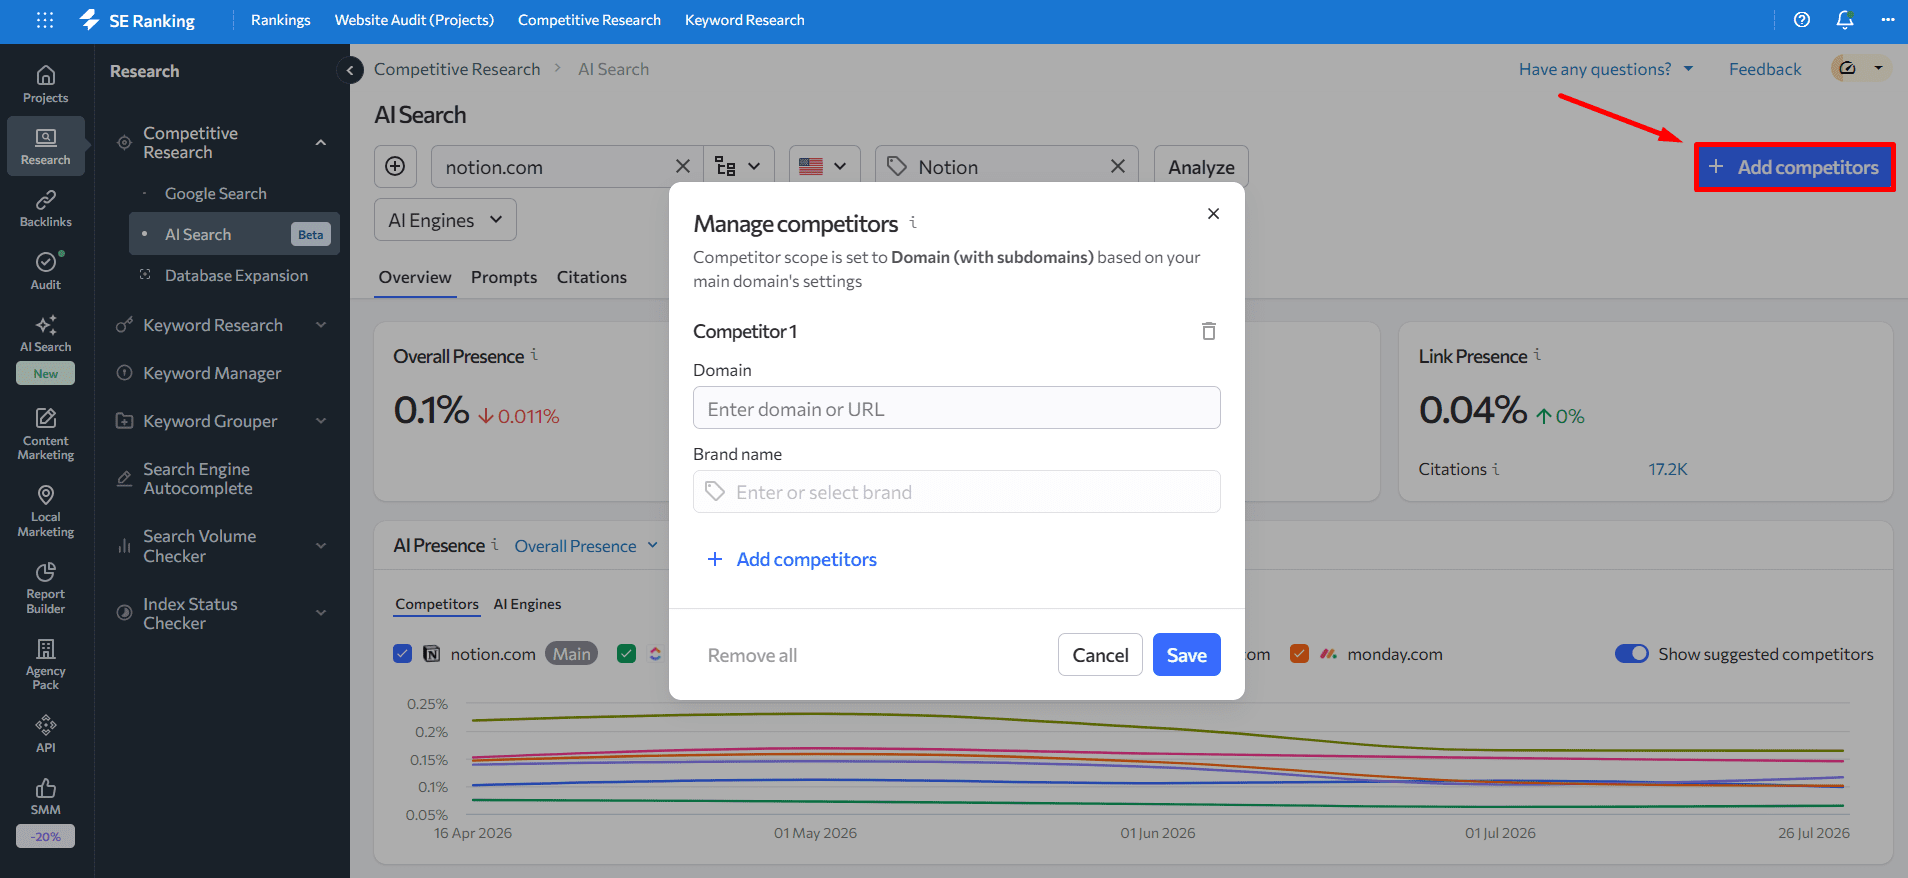The image size is (1908, 878).
Task: Collapse the Research panel with arrow button
Action: (x=350, y=70)
